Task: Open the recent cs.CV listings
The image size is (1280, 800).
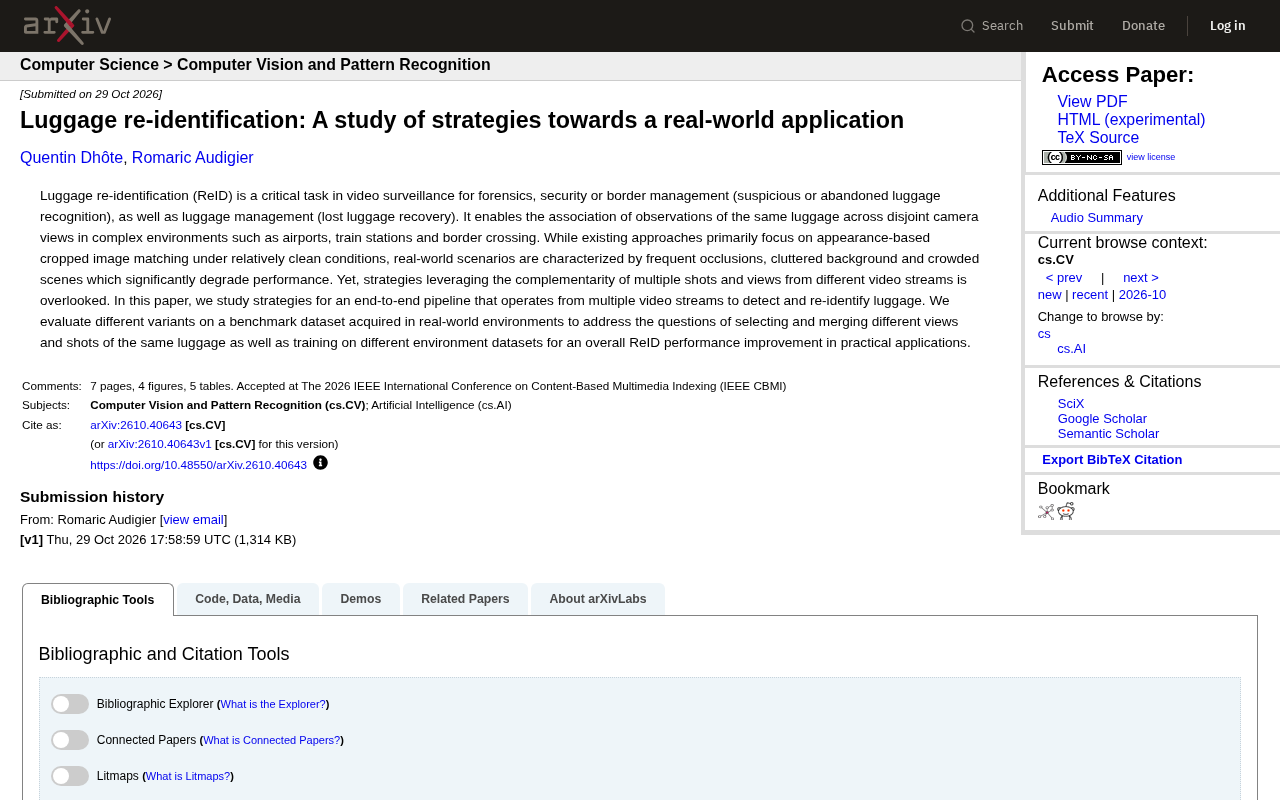Action: 1090,295
